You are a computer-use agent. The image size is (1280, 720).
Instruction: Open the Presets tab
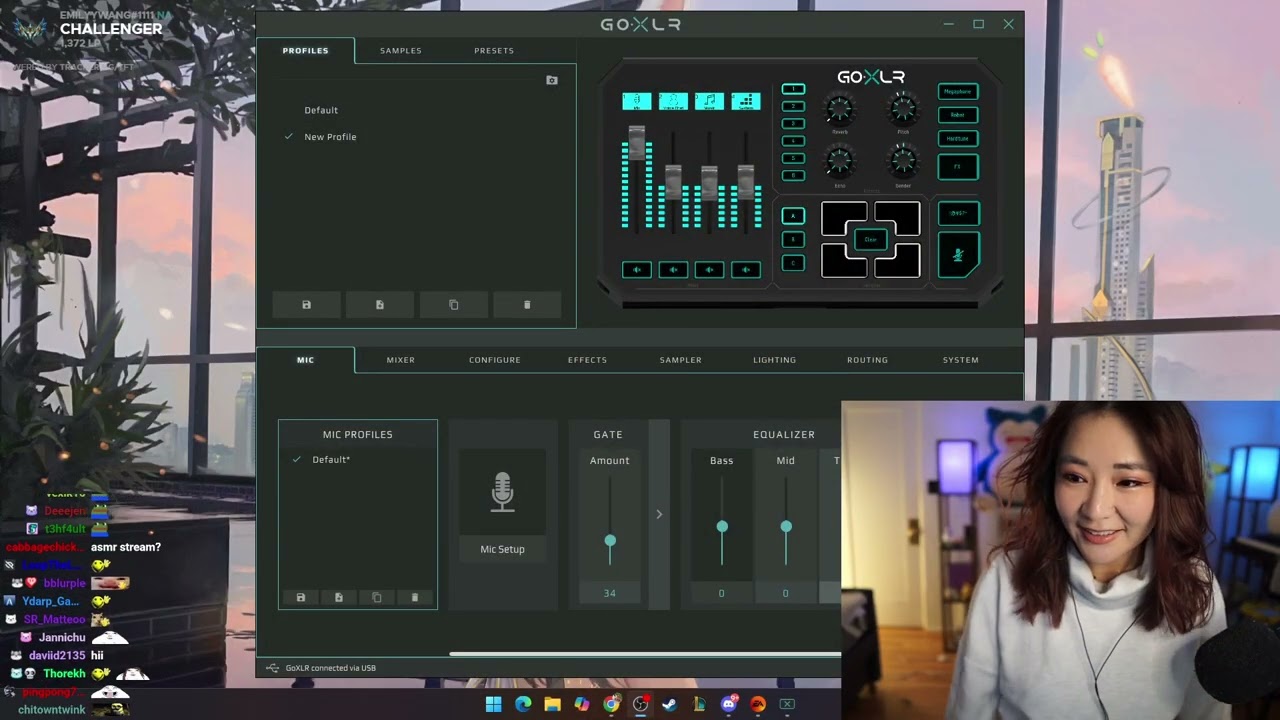(494, 50)
